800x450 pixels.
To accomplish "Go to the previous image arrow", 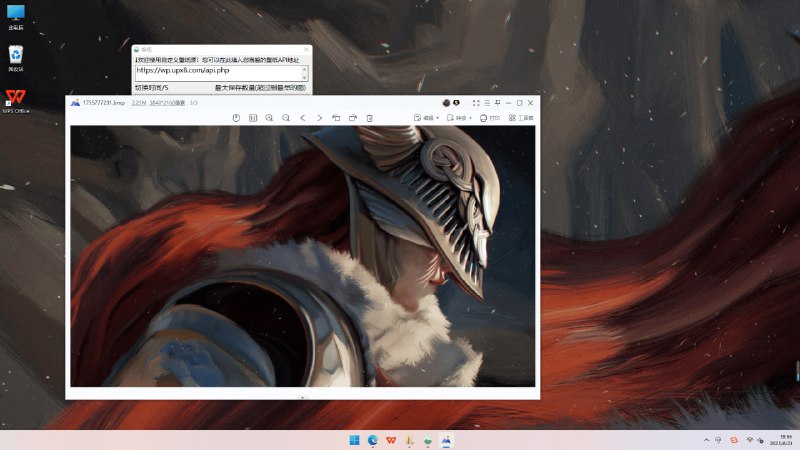I will [x=303, y=118].
